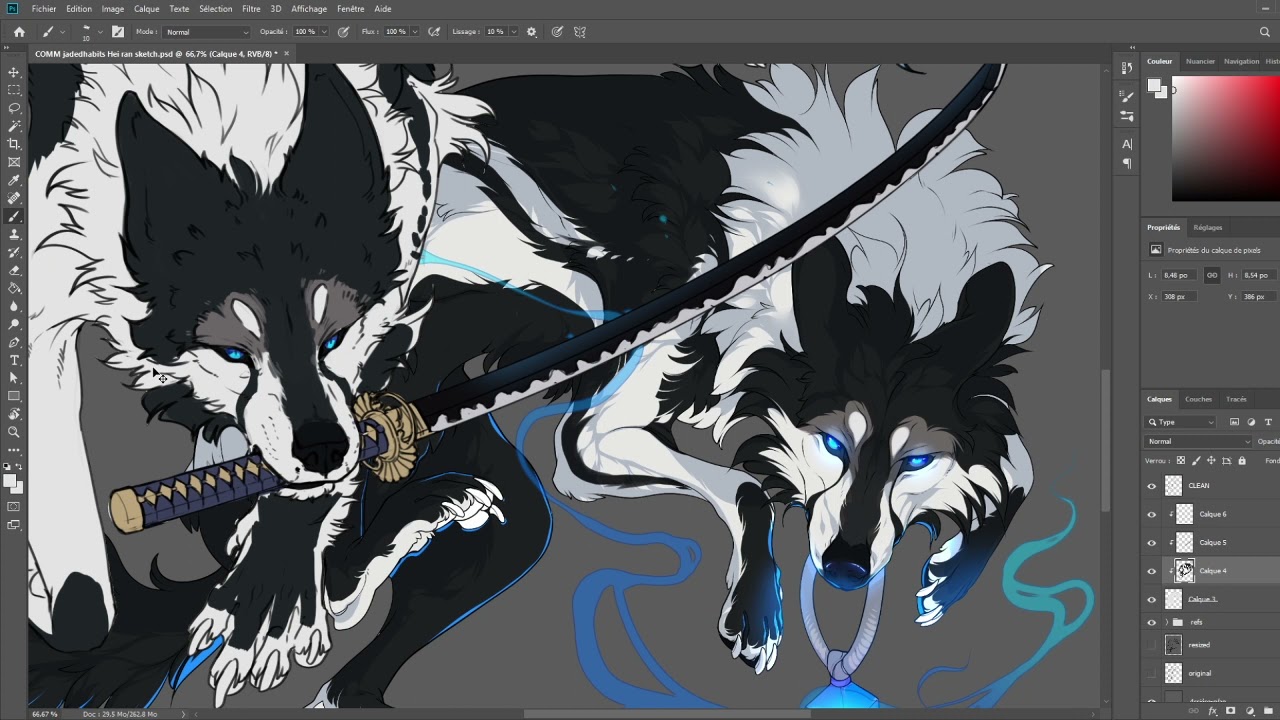Hide the Calque 5 layer
The width and height of the screenshot is (1280, 720).
coord(1151,543)
